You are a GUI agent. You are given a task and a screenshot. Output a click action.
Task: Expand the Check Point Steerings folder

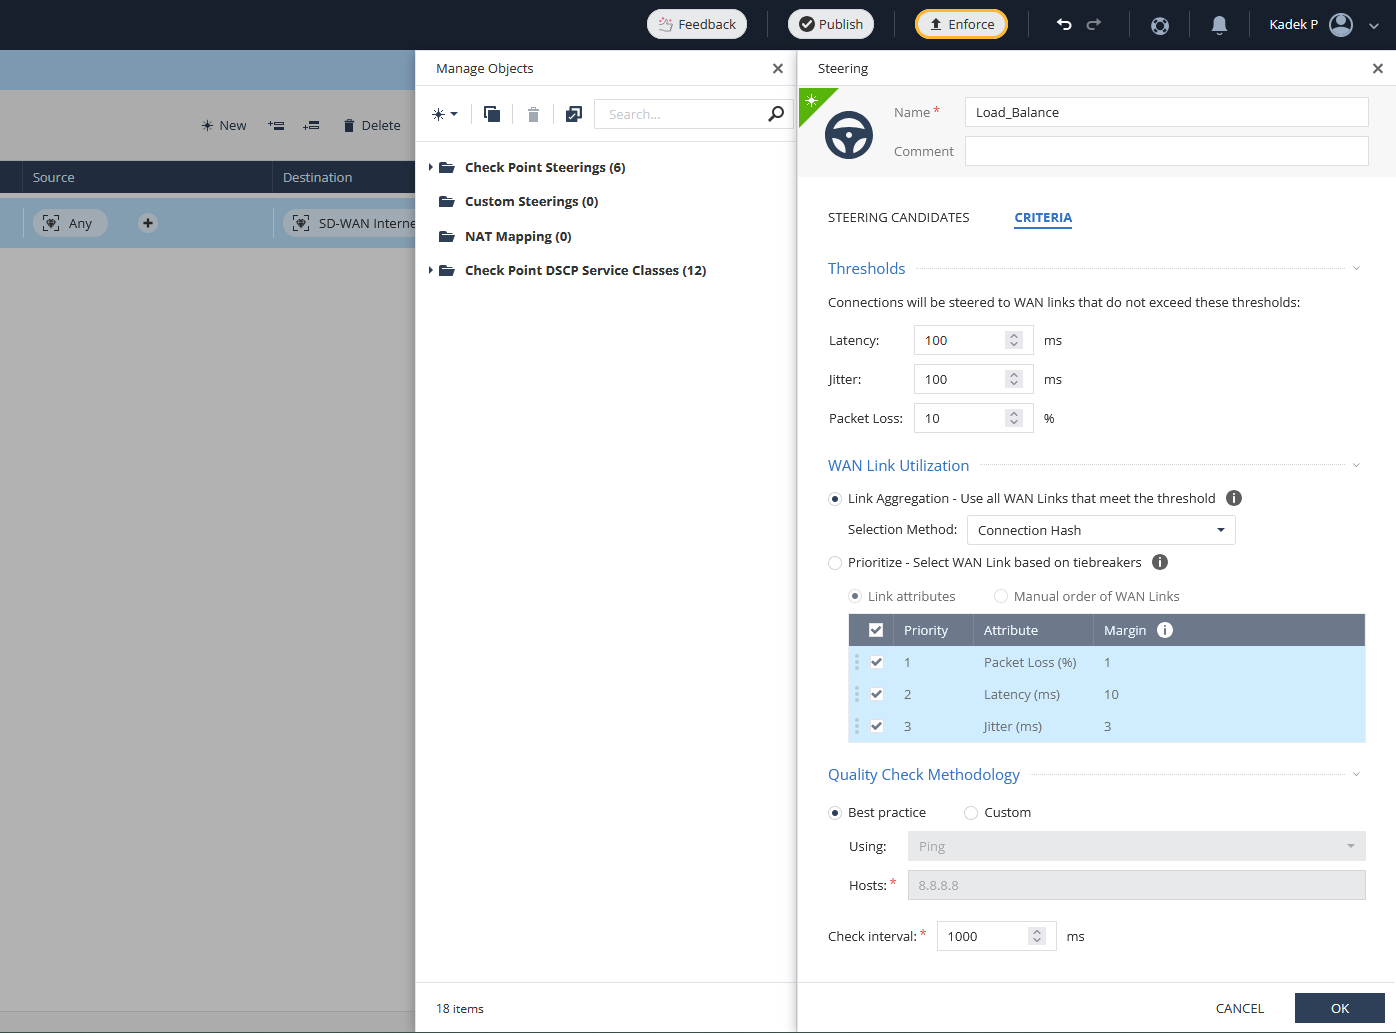pyautogui.click(x=431, y=168)
